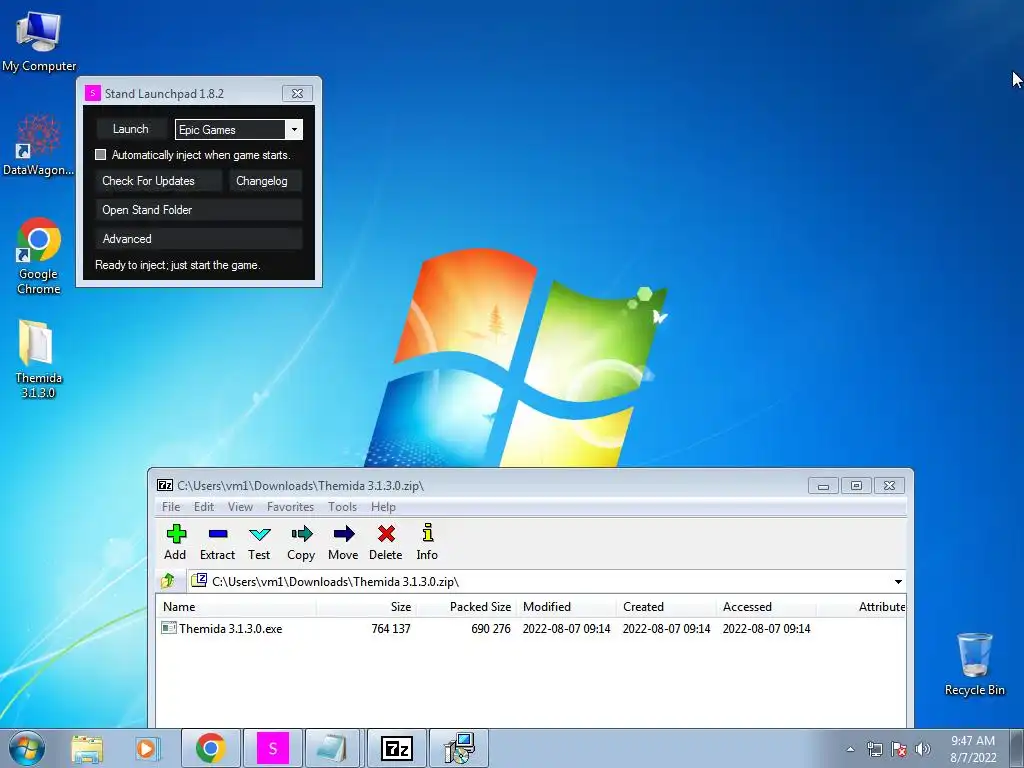Select the Recycle Bin icon
This screenshot has width=1024, height=768.
[x=974, y=664]
